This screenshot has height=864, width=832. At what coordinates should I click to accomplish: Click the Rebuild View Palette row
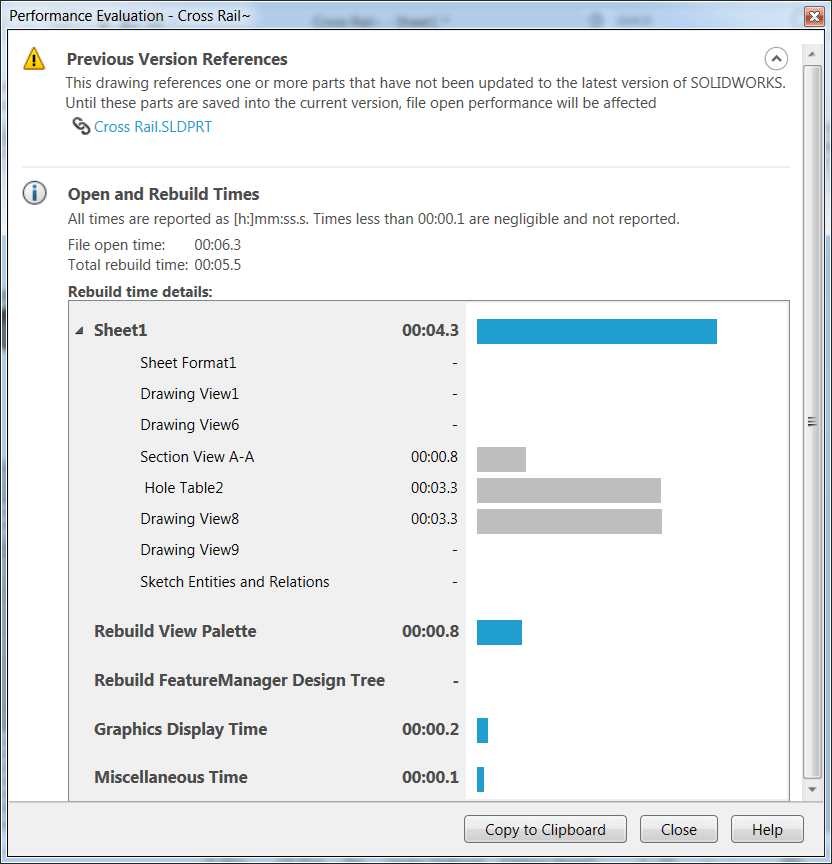pyautogui.click(x=175, y=631)
